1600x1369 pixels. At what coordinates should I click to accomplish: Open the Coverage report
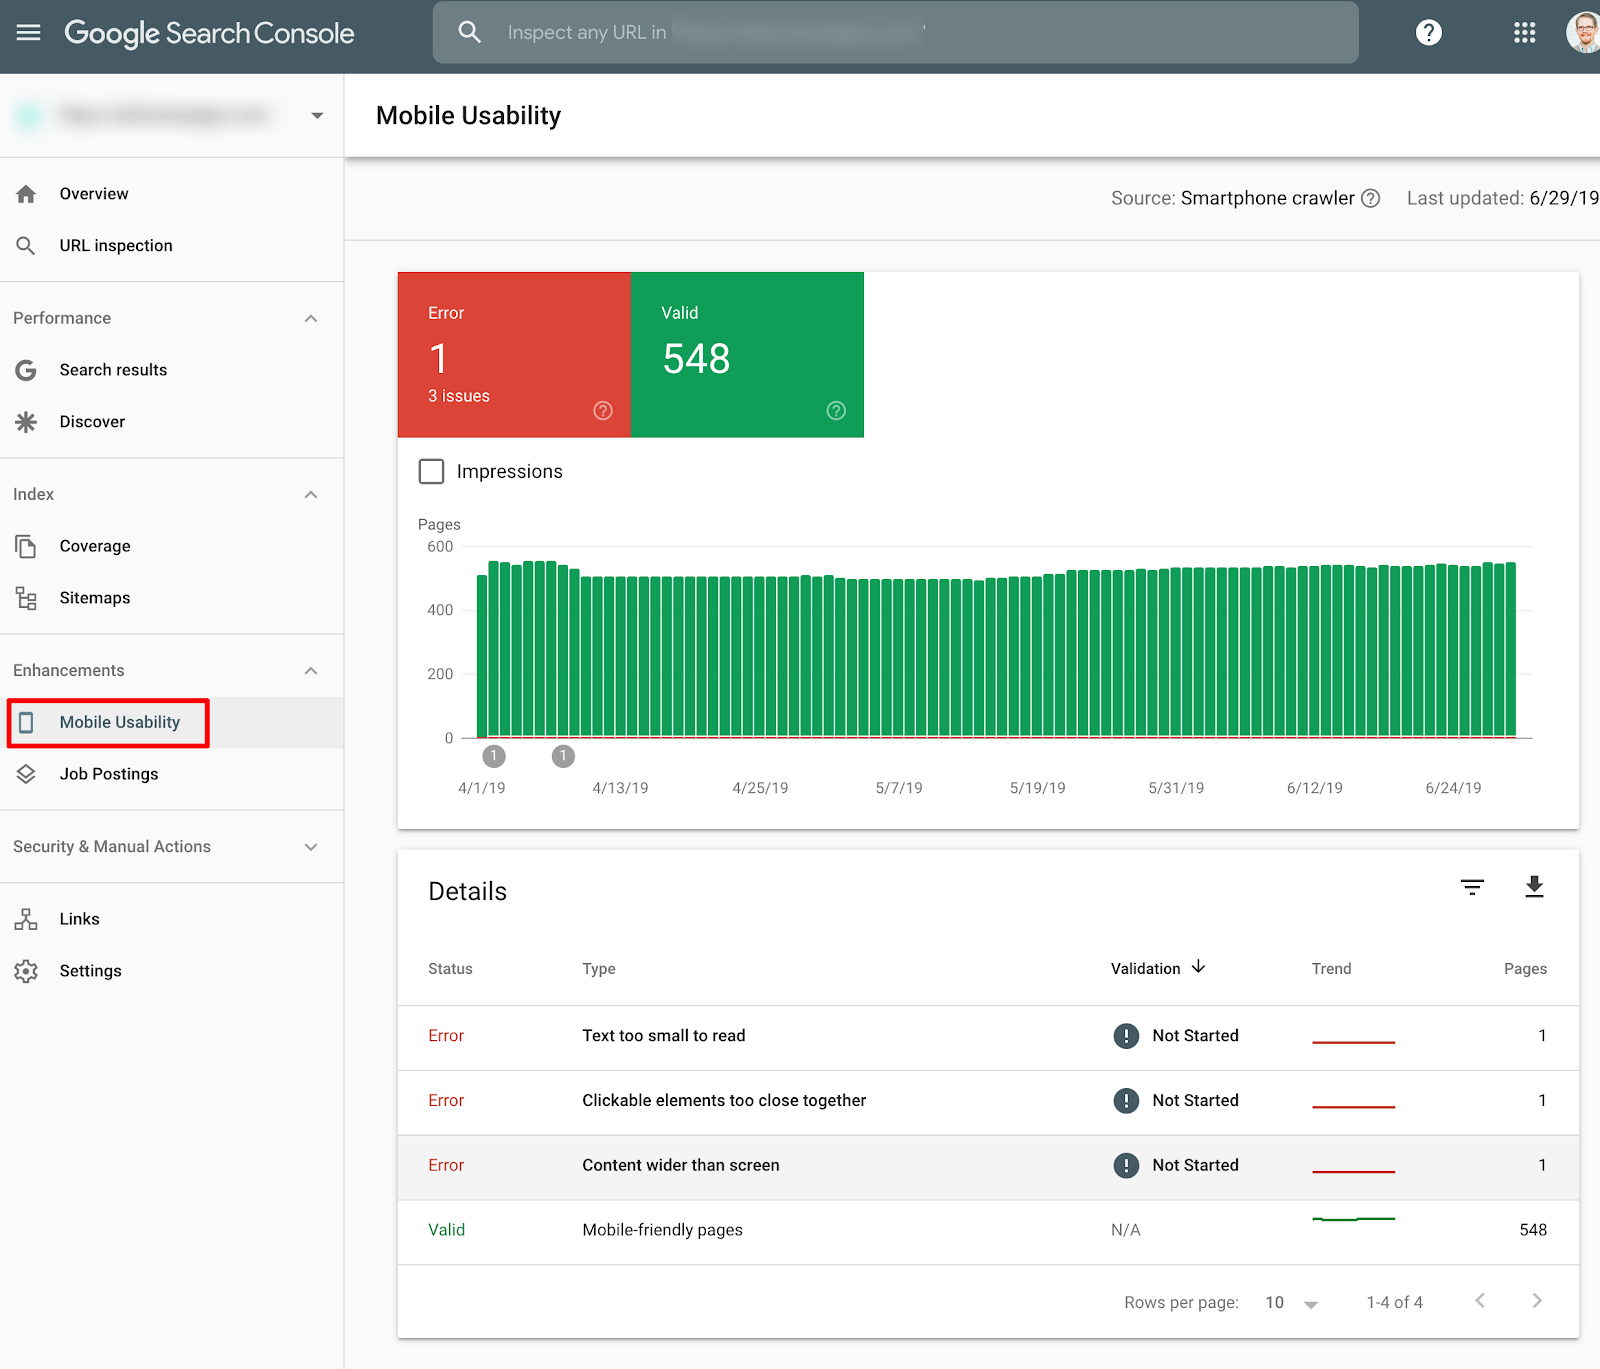pyautogui.click(x=95, y=546)
